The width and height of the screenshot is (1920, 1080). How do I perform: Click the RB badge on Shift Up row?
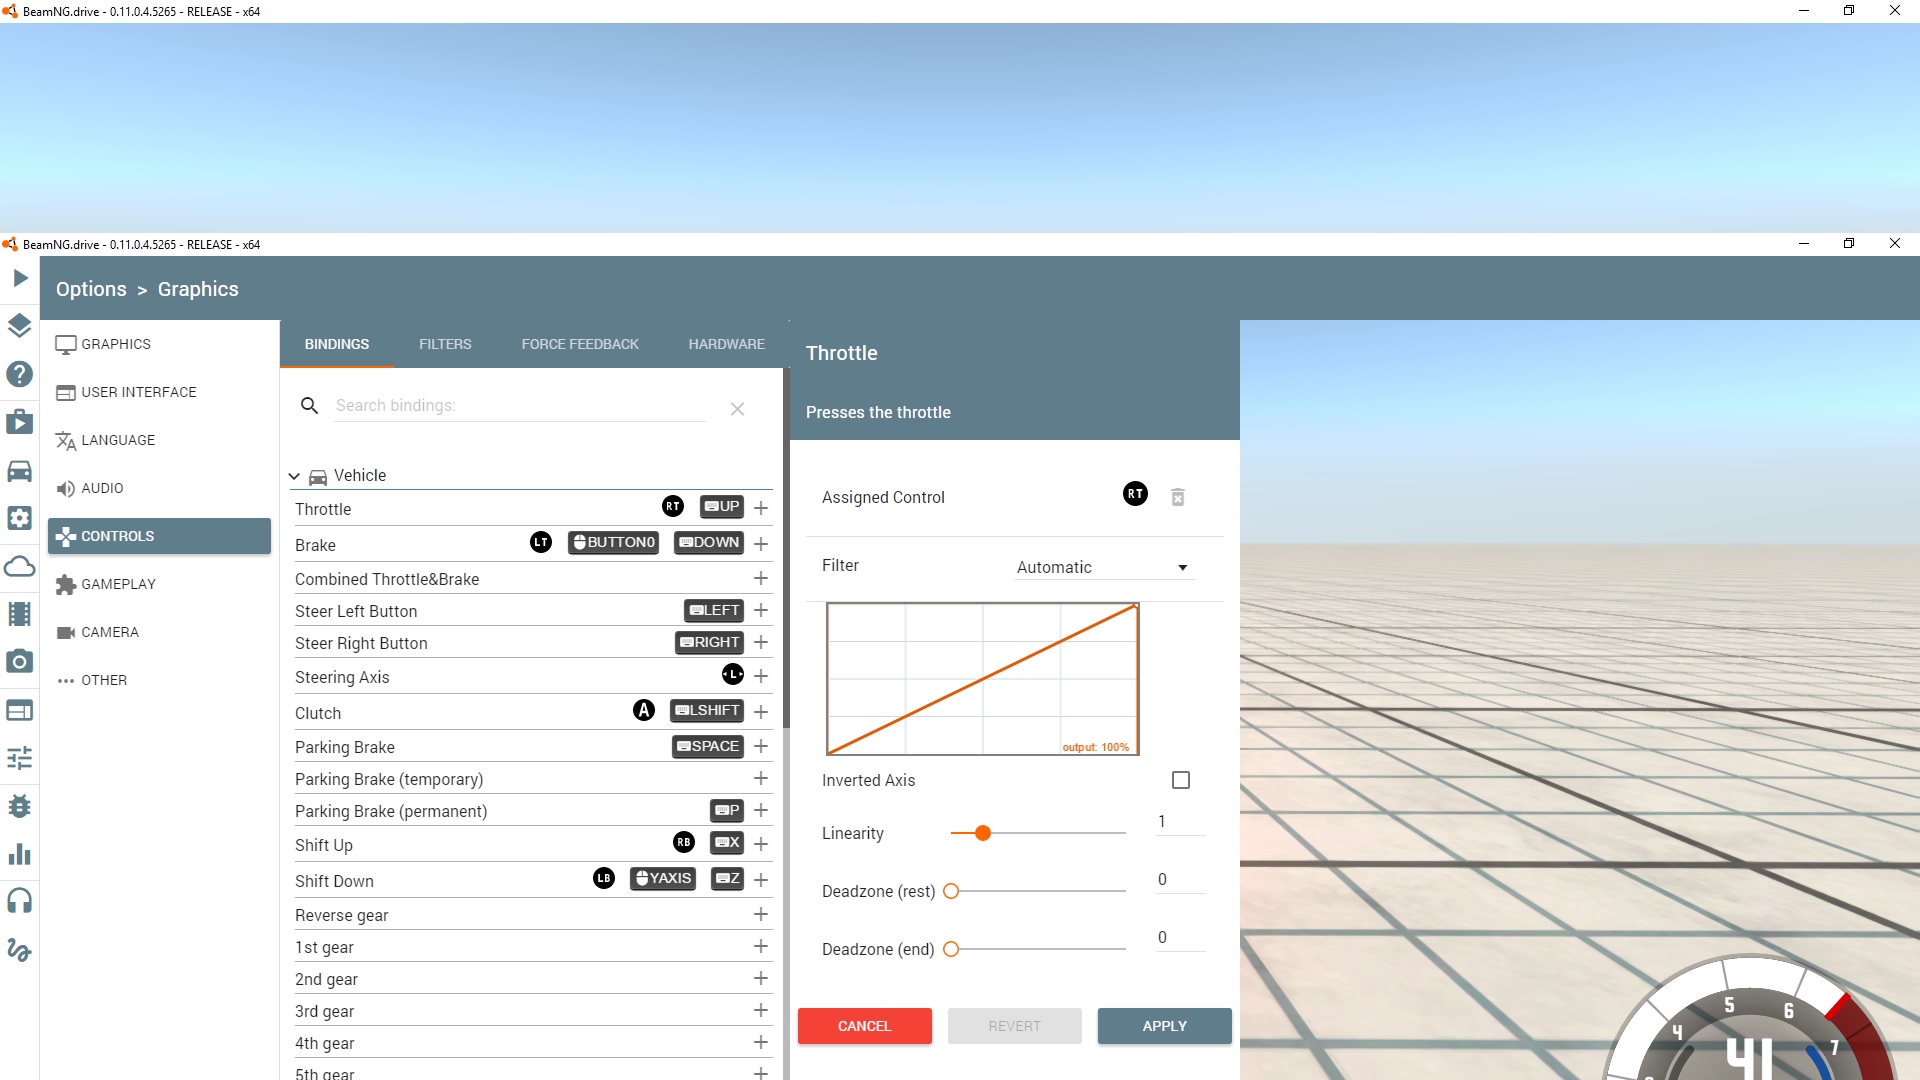tap(684, 843)
